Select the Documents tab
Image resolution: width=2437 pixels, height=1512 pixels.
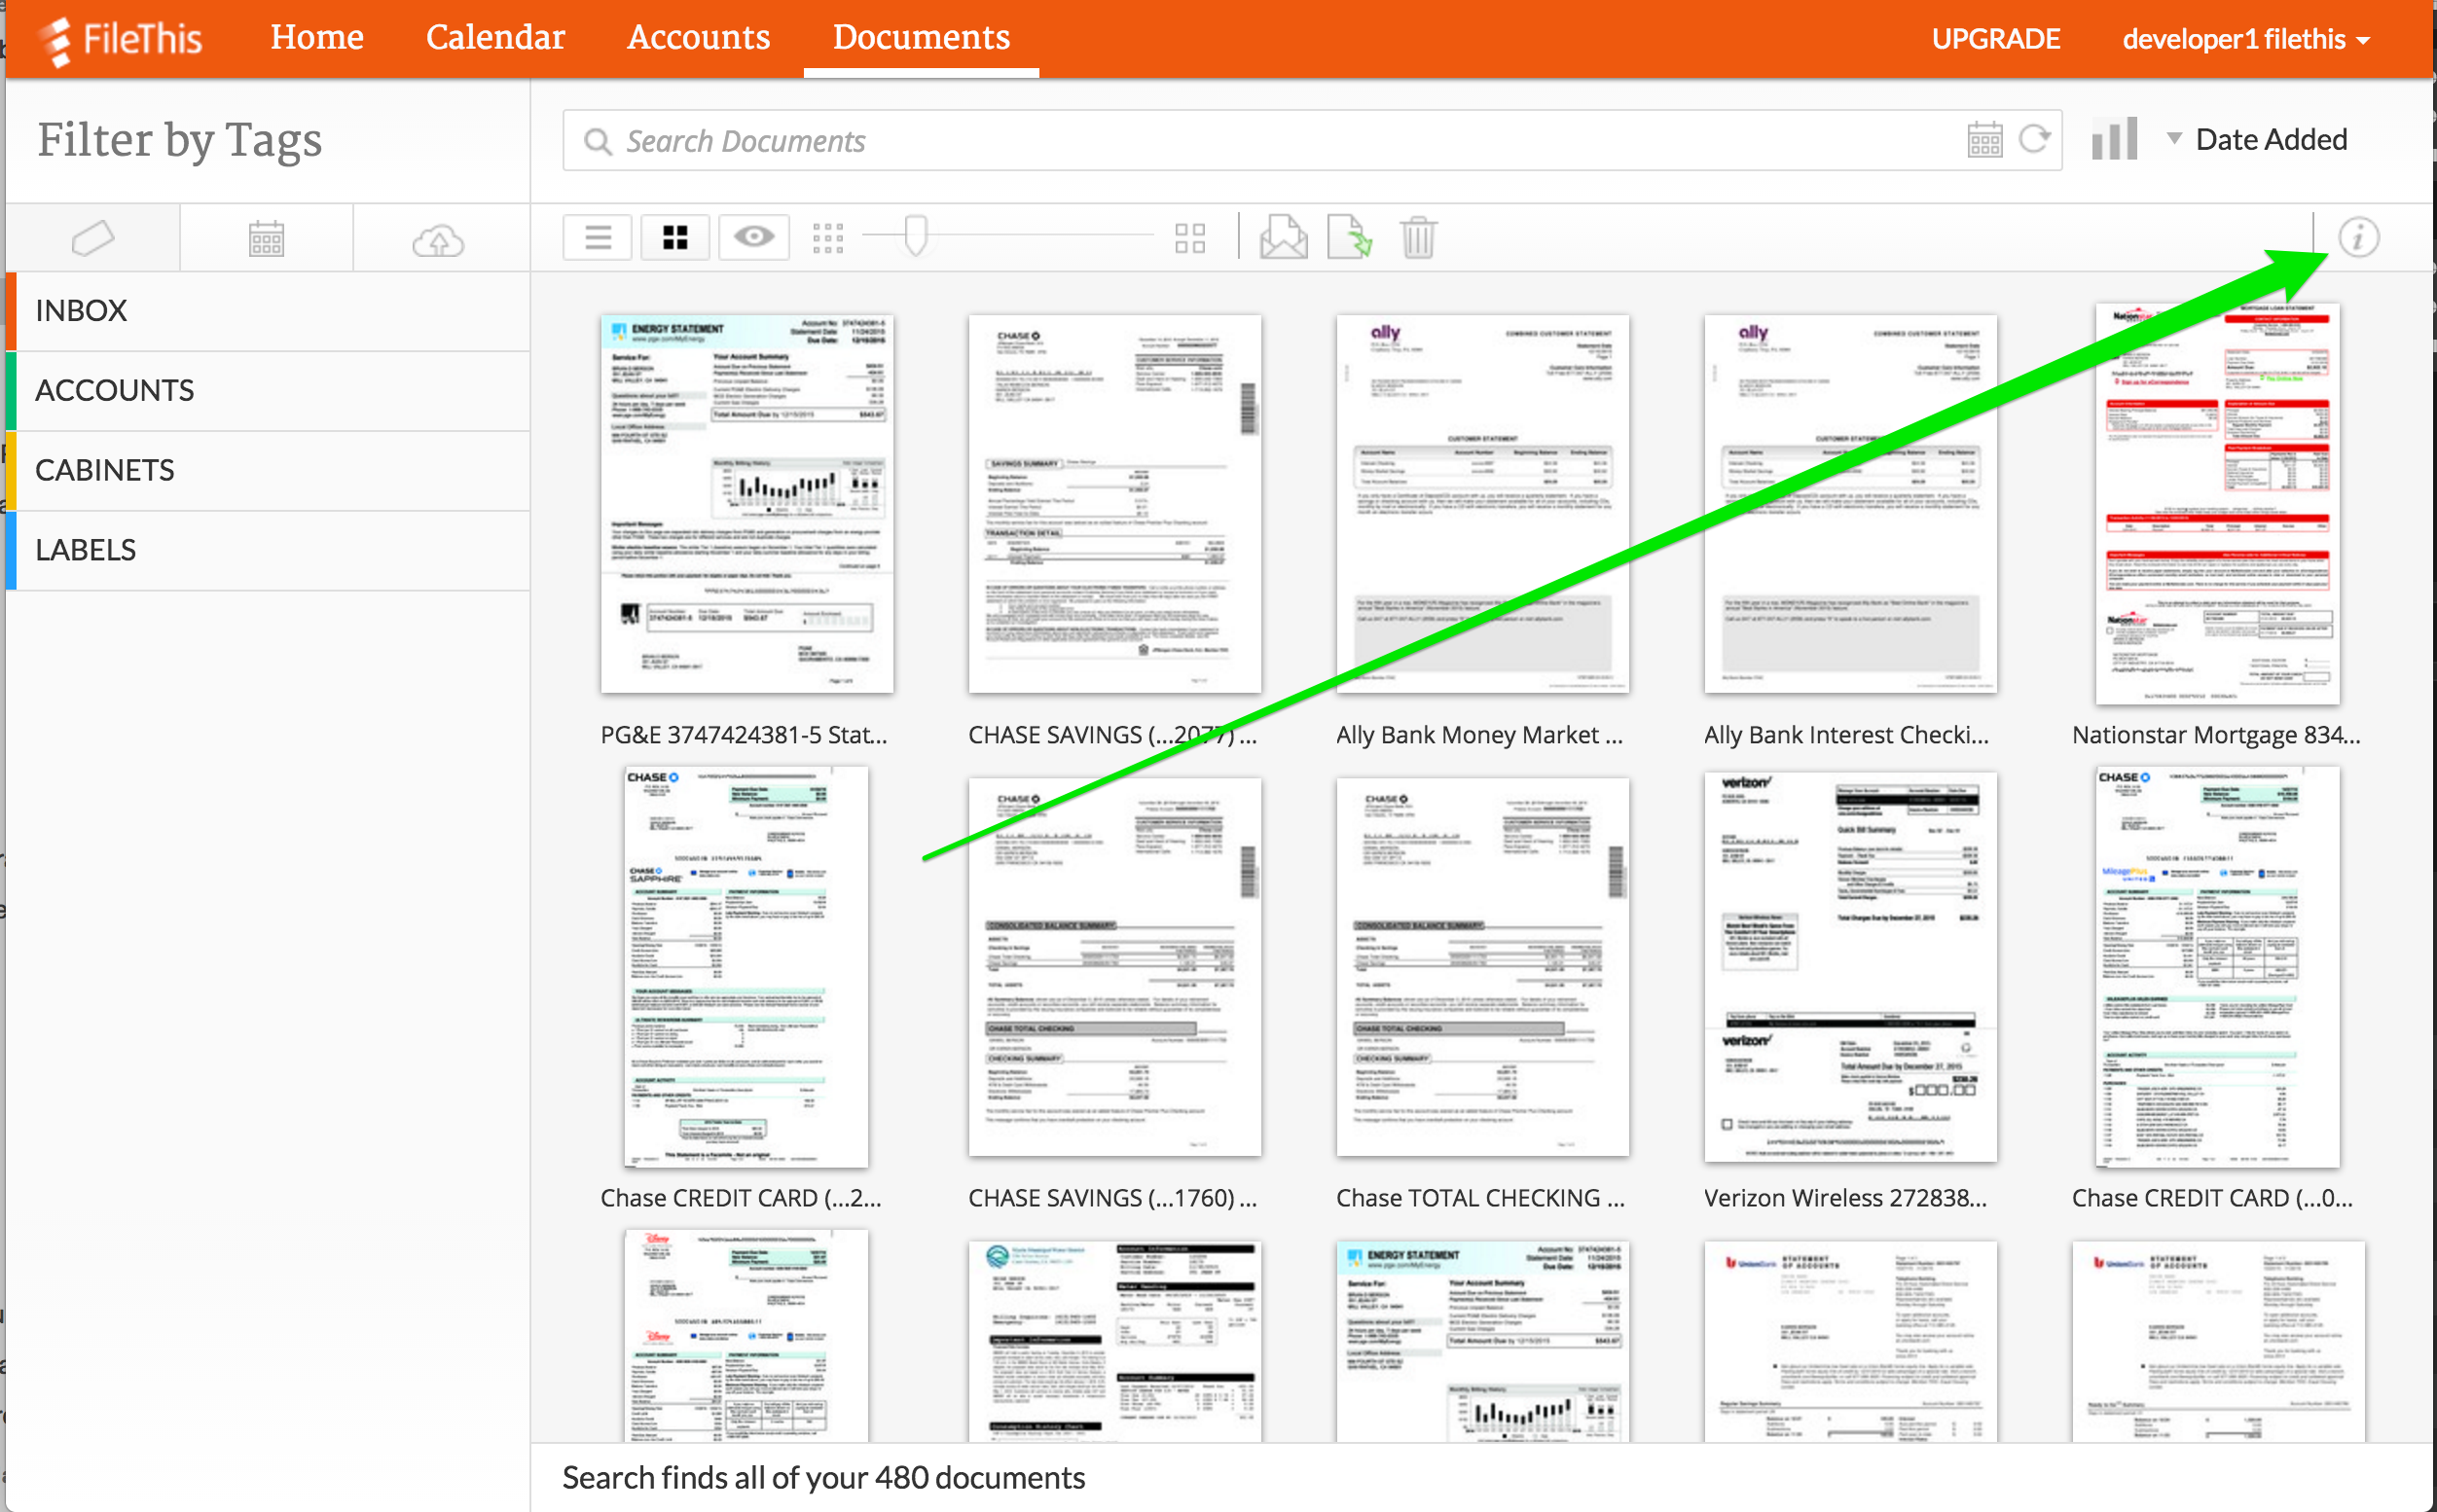point(921,38)
